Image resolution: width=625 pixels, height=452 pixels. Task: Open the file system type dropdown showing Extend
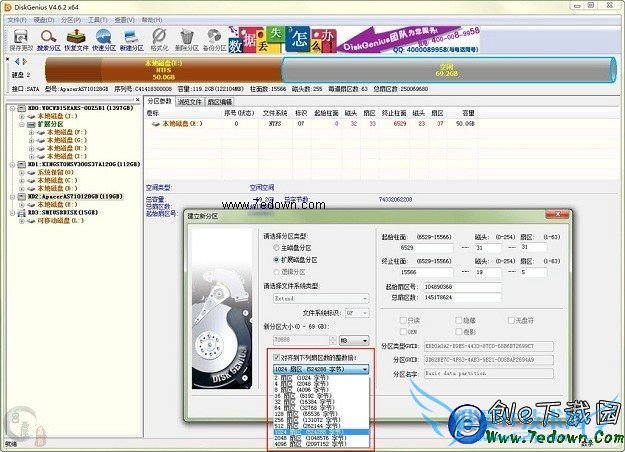(x=321, y=299)
